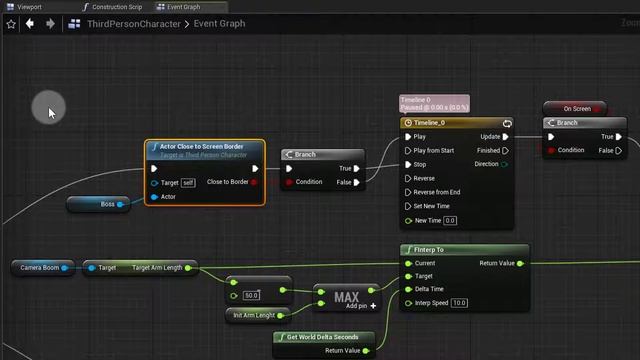Click the FInterp To Current pin

[x=408, y=264]
